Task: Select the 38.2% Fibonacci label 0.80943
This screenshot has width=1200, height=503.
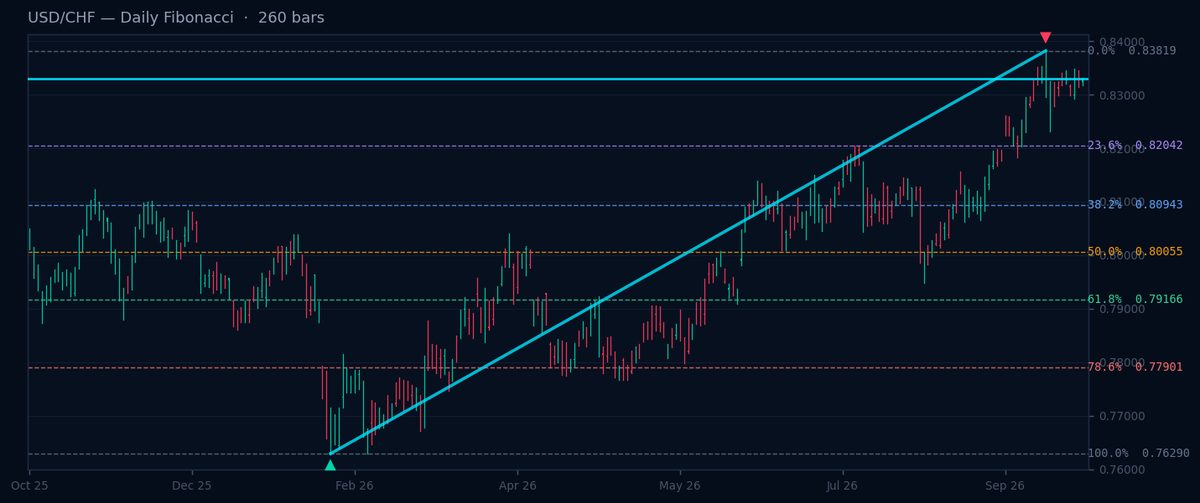Action: [1135, 205]
